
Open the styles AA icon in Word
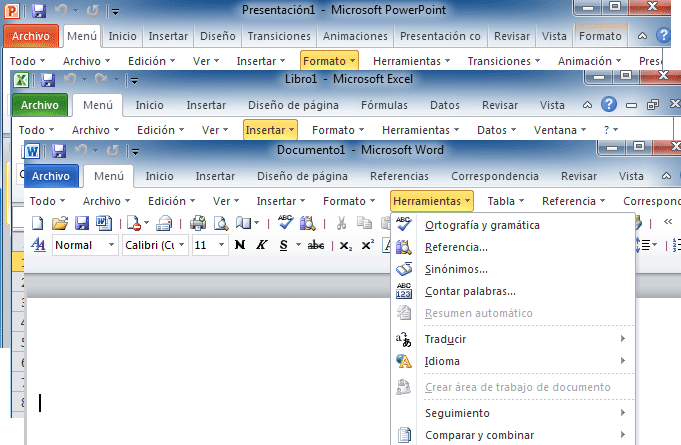pyautogui.click(x=38, y=245)
